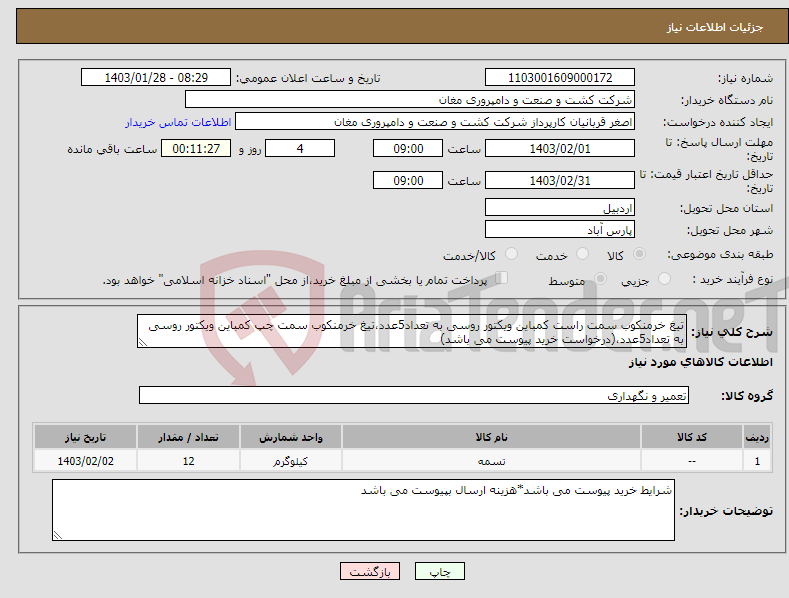Click the remaining days field showing 4
789x598 pixels.
300,148
